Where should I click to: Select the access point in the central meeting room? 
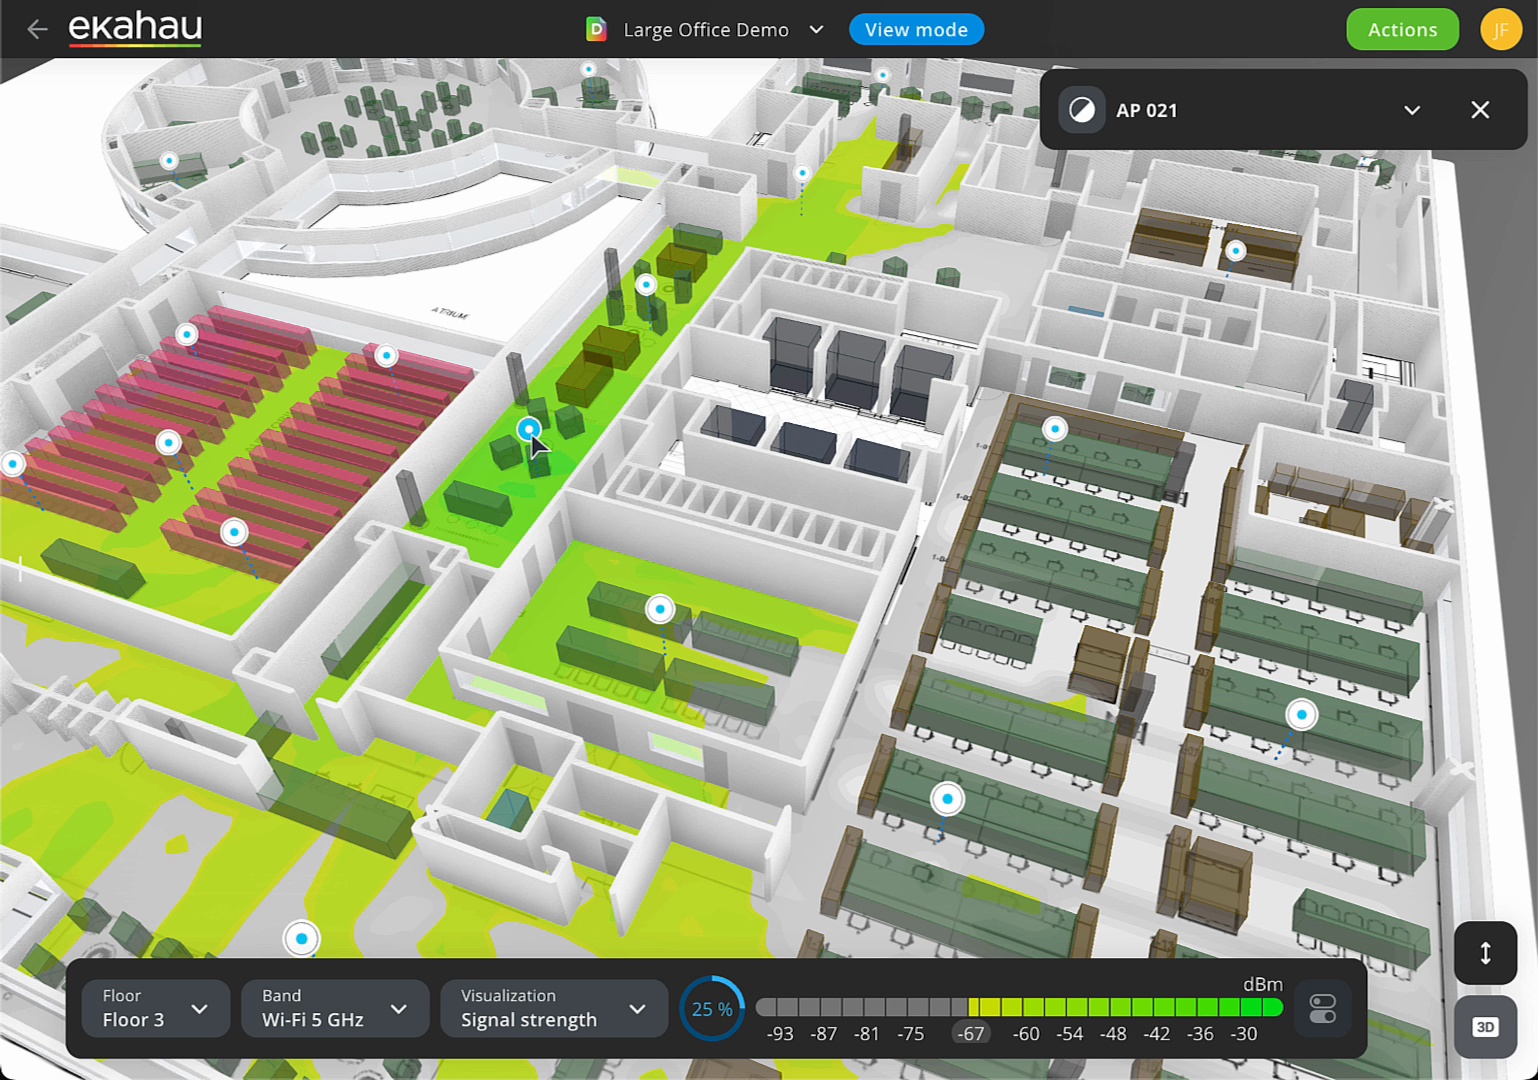pyautogui.click(x=660, y=609)
